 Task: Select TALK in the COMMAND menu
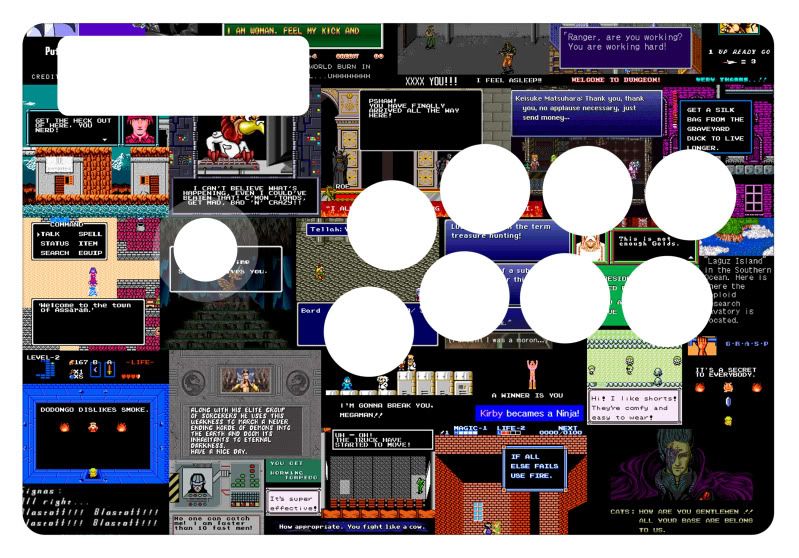(x=49, y=234)
